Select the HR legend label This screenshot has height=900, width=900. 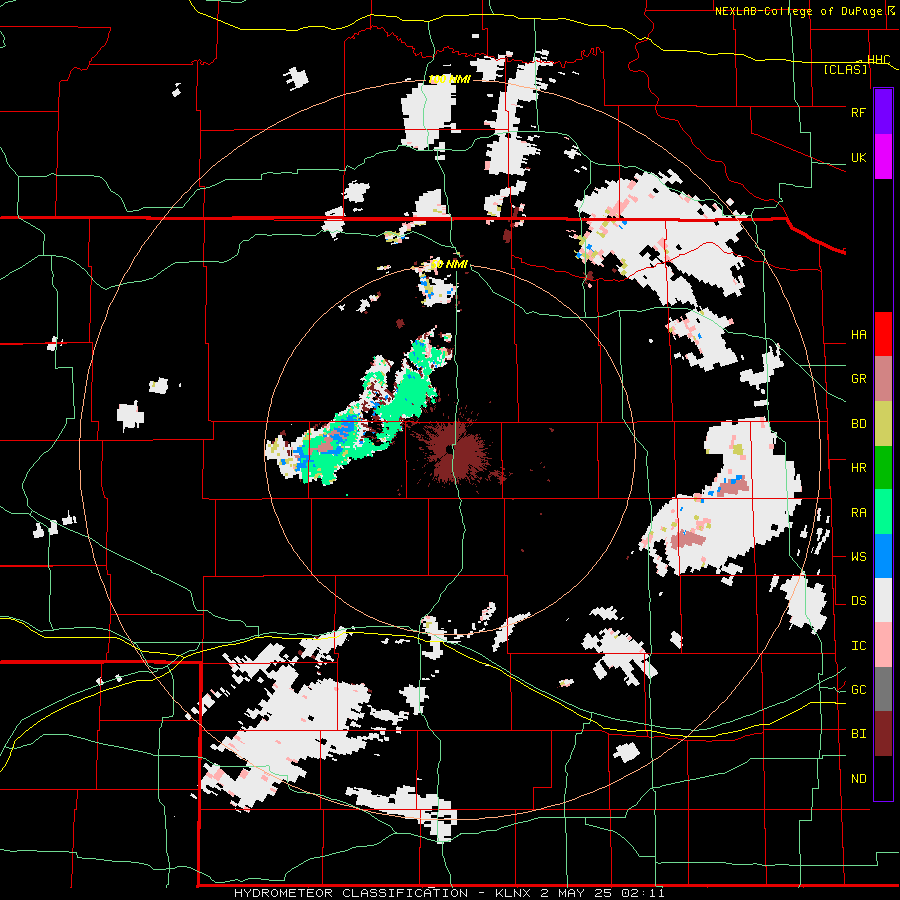tap(858, 468)
